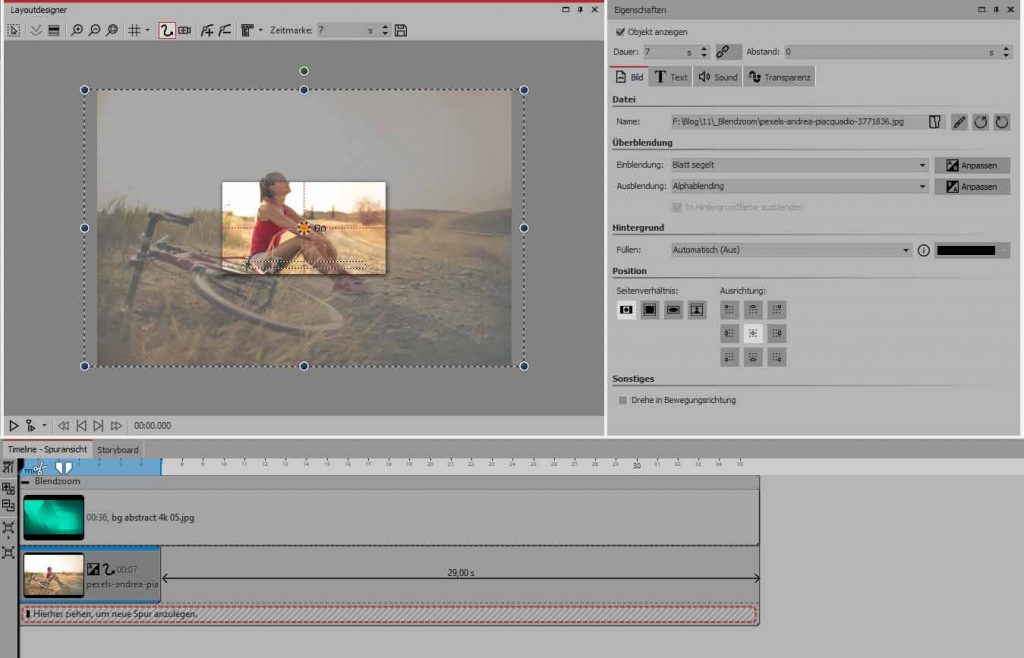Screen dimensions: 1024x658
Task: Click the info icon next to Füllen
Action: [923, 250]
